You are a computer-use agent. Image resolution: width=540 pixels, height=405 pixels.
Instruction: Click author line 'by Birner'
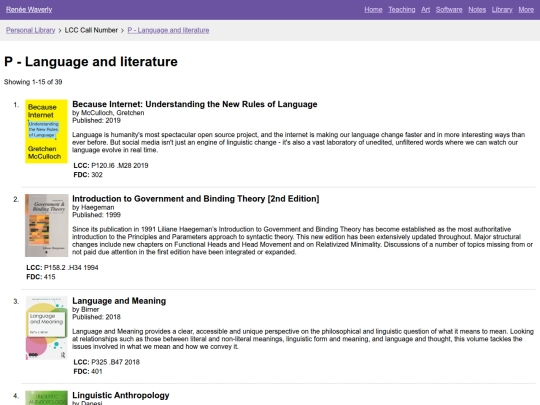click(x=85, y=309)
